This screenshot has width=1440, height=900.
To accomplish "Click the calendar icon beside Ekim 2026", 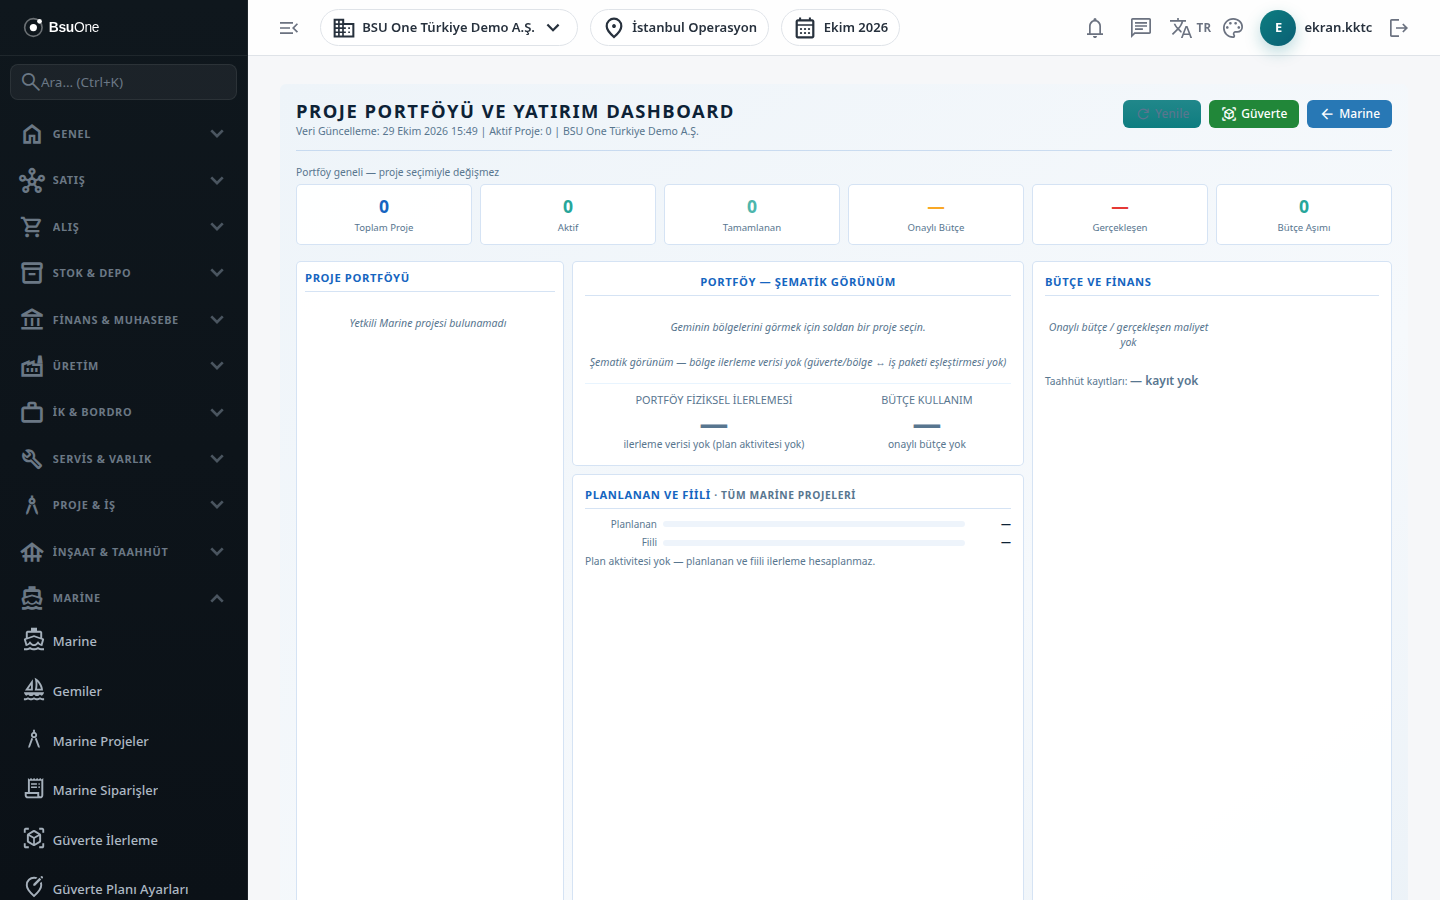I will click(805, 28).
